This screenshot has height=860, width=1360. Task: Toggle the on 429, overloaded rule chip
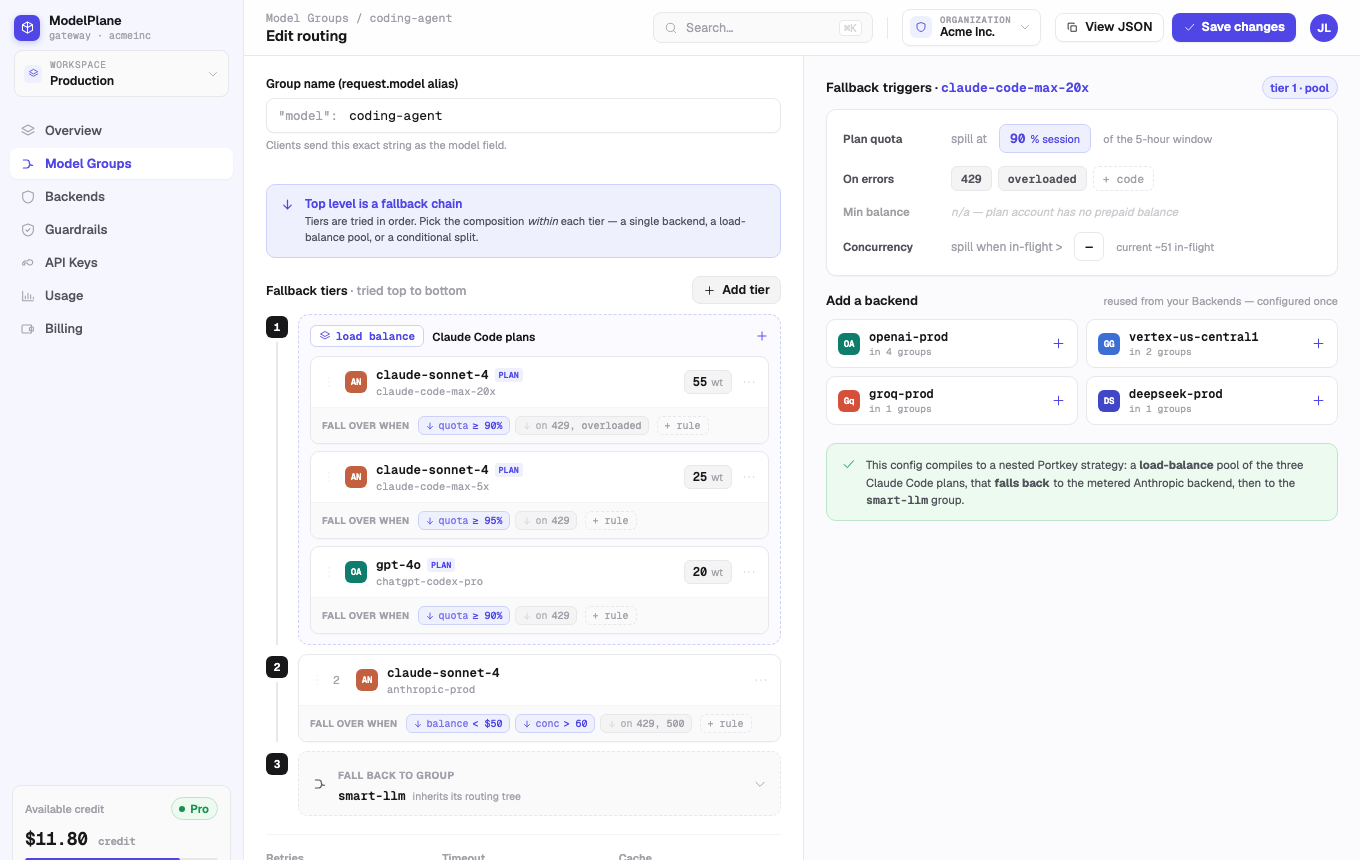coord(582,425)
